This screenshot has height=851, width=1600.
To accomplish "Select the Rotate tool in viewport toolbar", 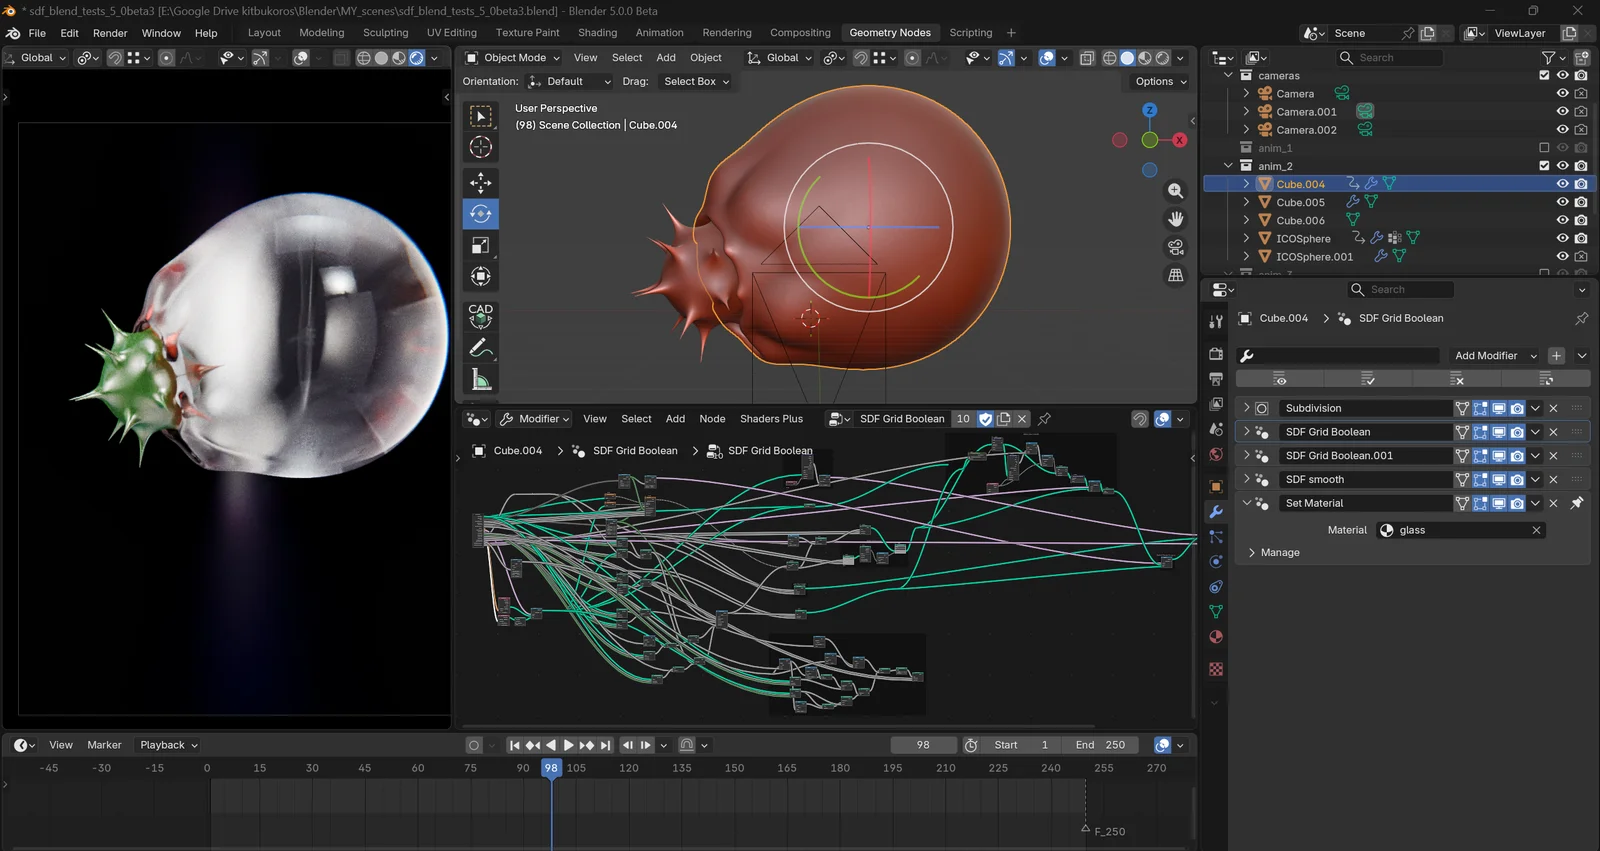I will coord(481,214).
